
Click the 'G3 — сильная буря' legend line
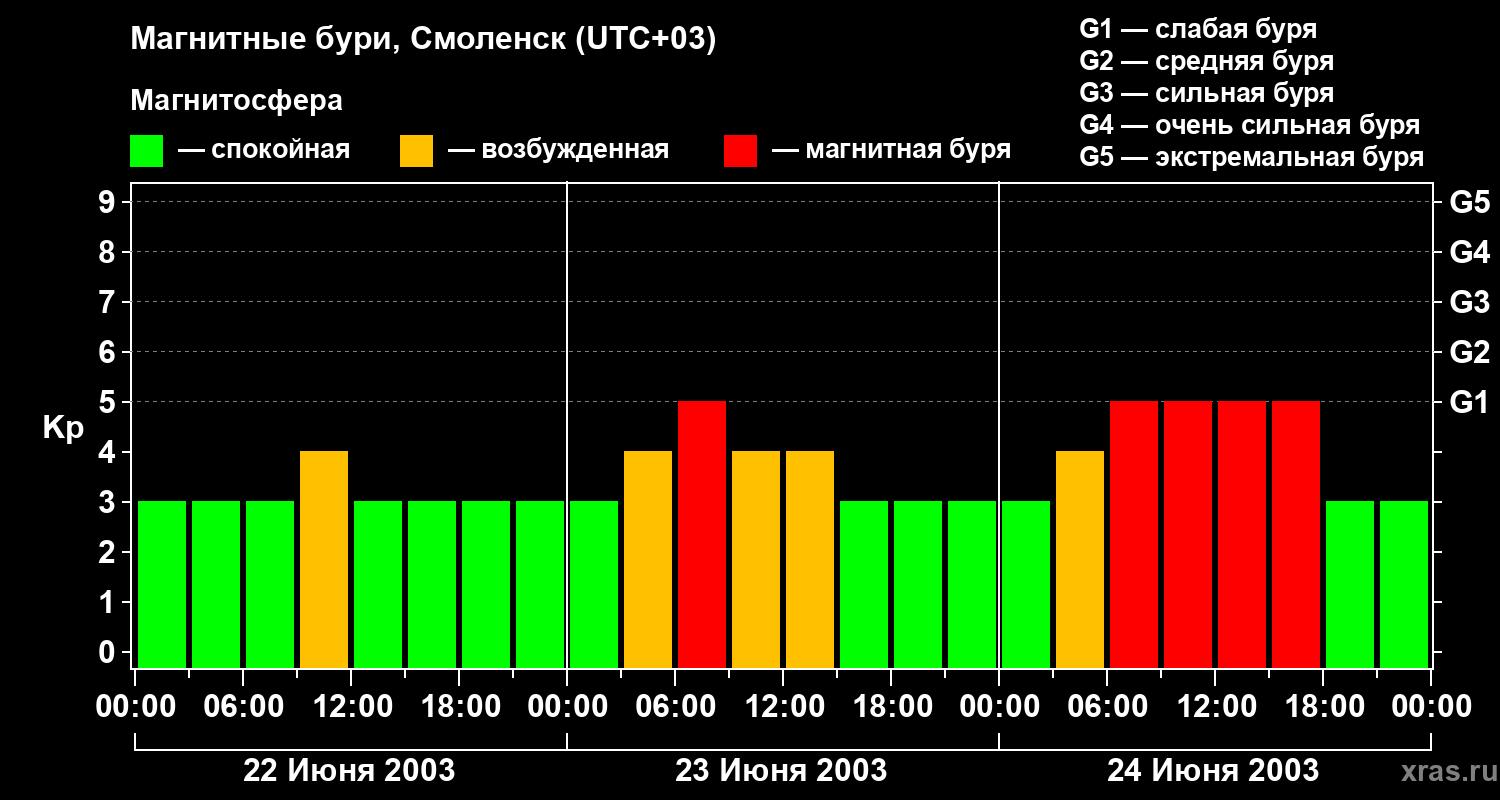click(x=1206, y=93)
